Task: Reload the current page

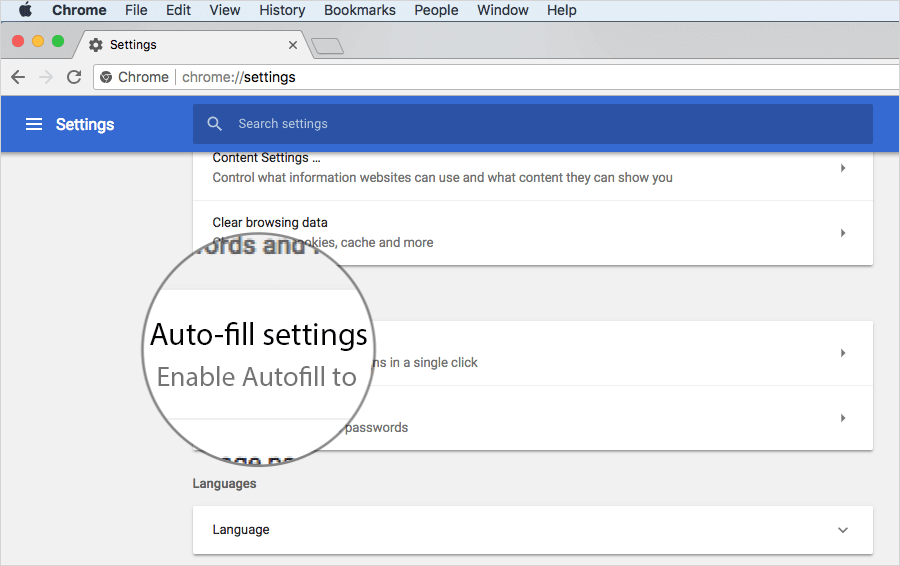Action: (x=74, y=77)
